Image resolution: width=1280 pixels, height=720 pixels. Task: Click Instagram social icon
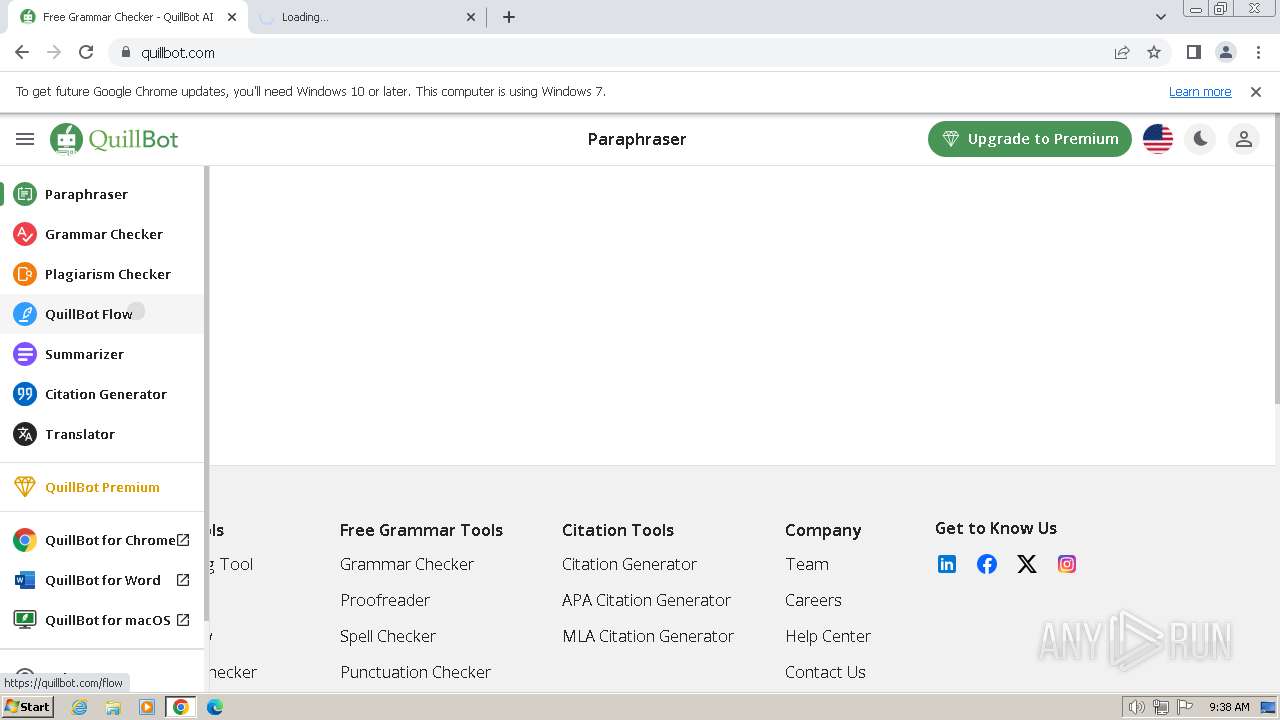pos(1067,564)
